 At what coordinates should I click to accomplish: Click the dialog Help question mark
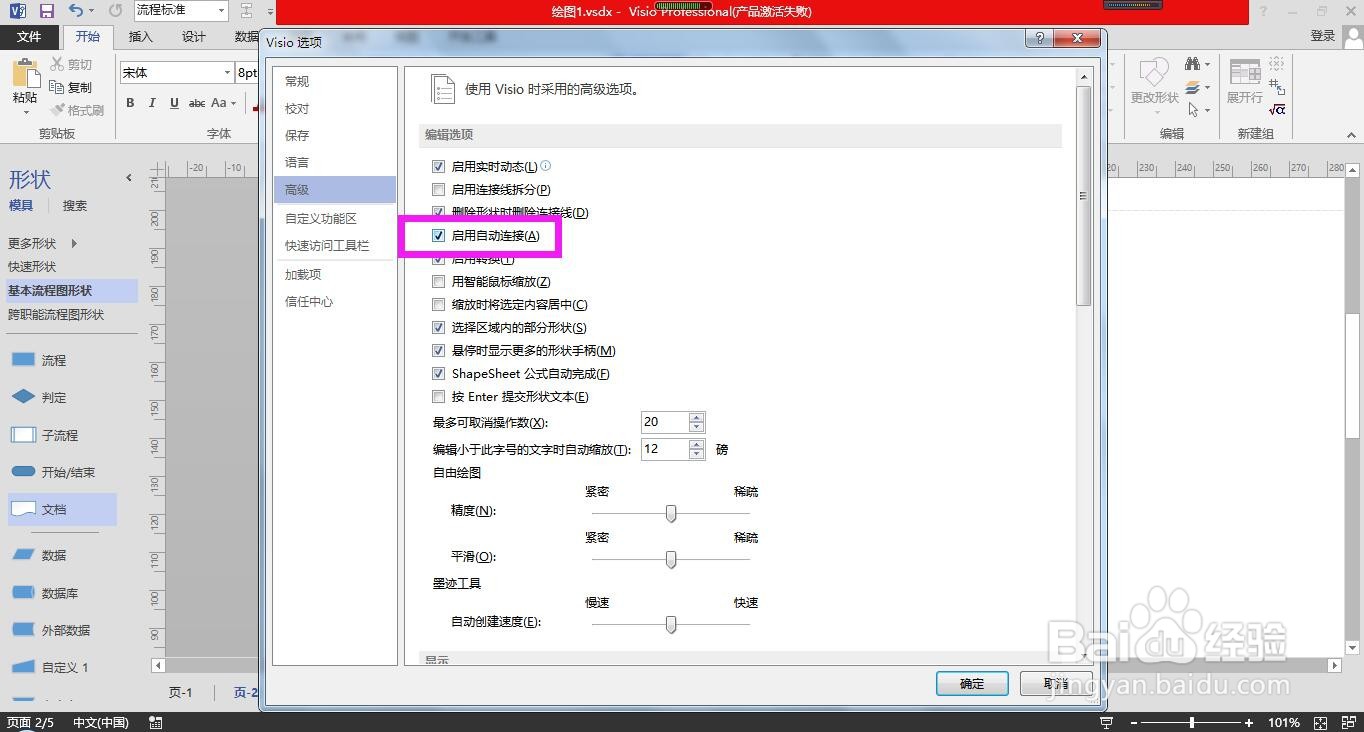[1040, 38]
